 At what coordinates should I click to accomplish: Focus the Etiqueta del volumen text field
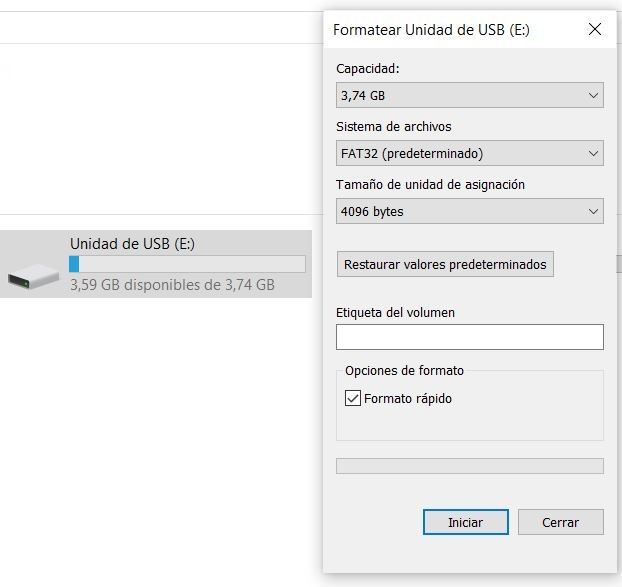(470, 337)
